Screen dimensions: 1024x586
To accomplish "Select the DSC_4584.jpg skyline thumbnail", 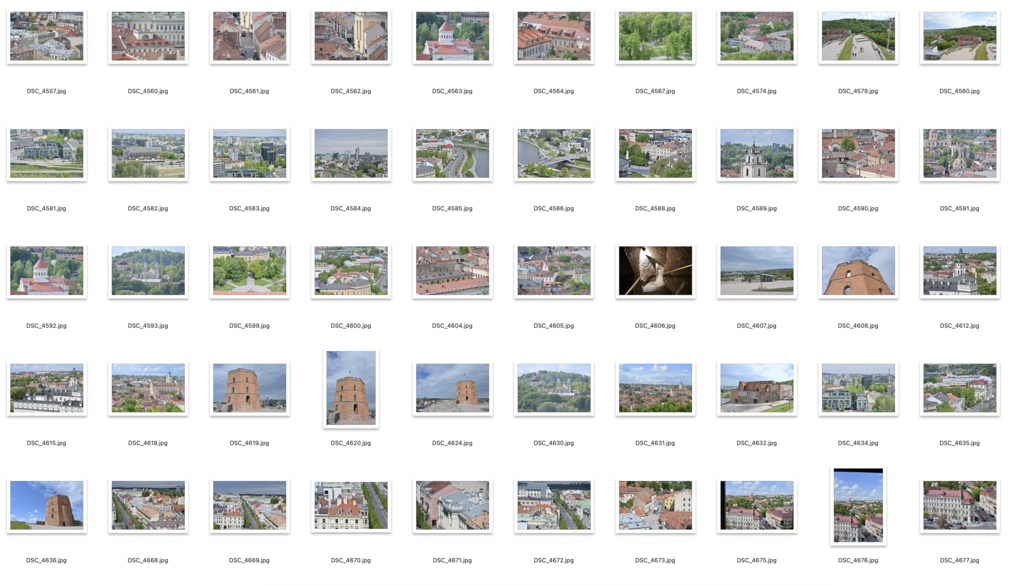I will click(351, 154).
